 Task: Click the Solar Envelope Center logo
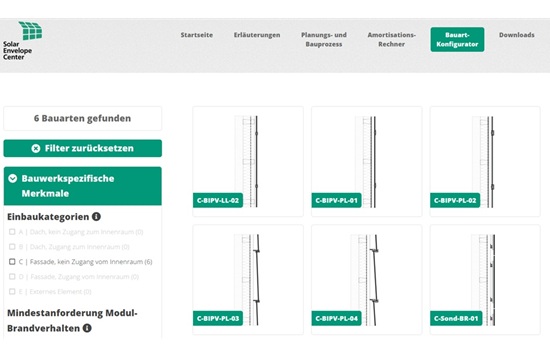pyautogui.click(x=22, y=41)
